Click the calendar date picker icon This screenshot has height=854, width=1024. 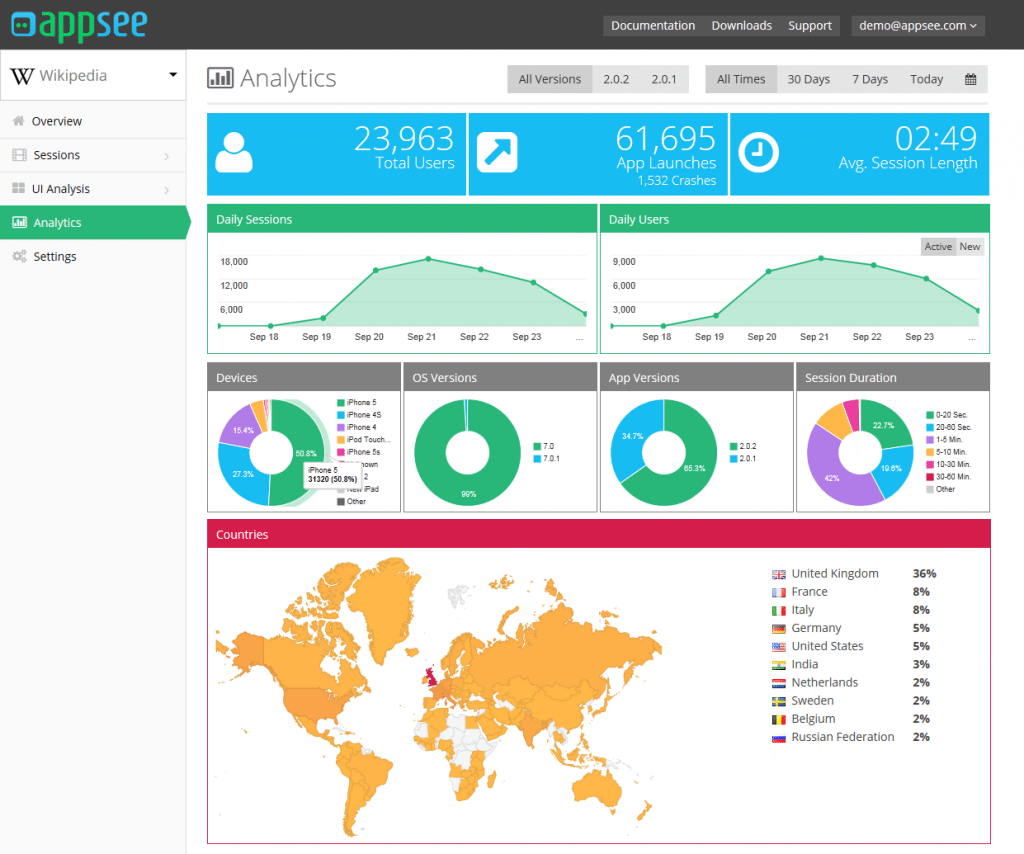click(x=970, y=79)
